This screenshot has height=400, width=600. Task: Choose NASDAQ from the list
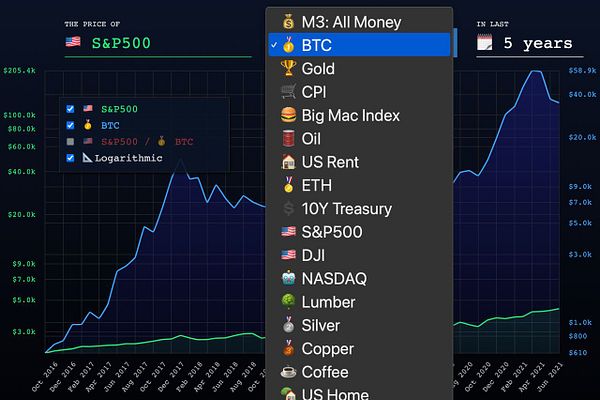[x=359, y=279]
